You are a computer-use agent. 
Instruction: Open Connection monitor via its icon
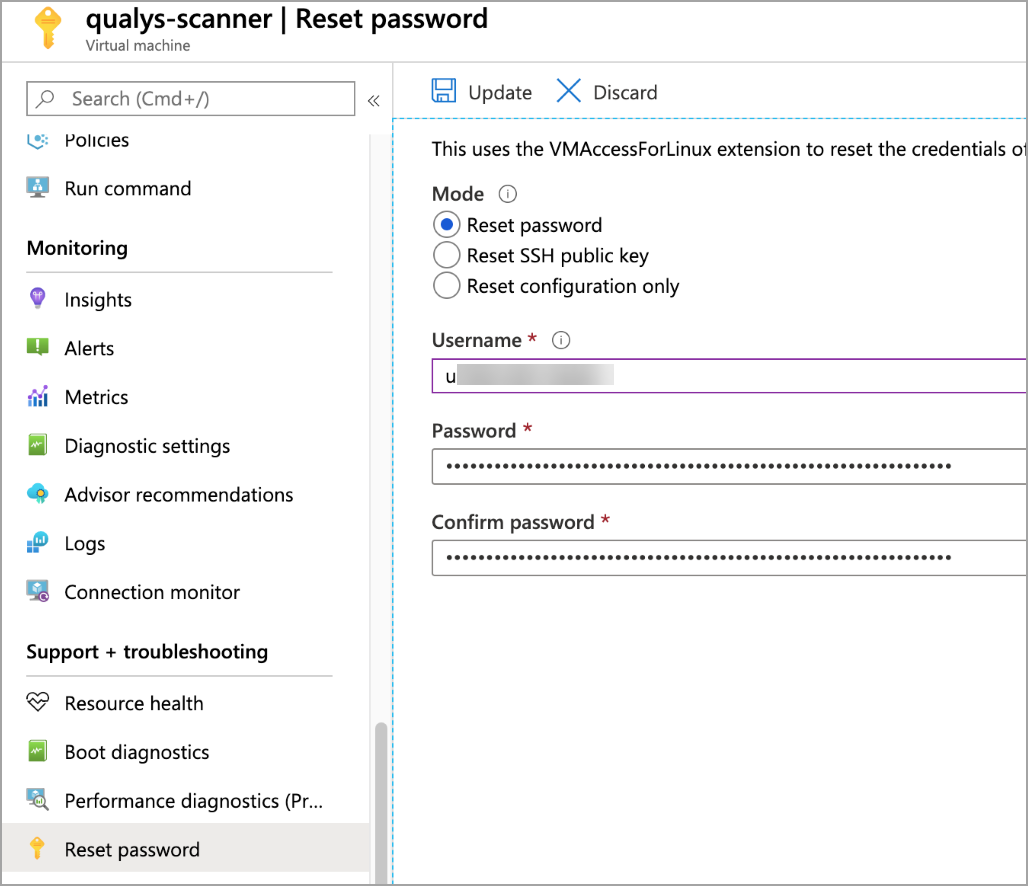37,592
